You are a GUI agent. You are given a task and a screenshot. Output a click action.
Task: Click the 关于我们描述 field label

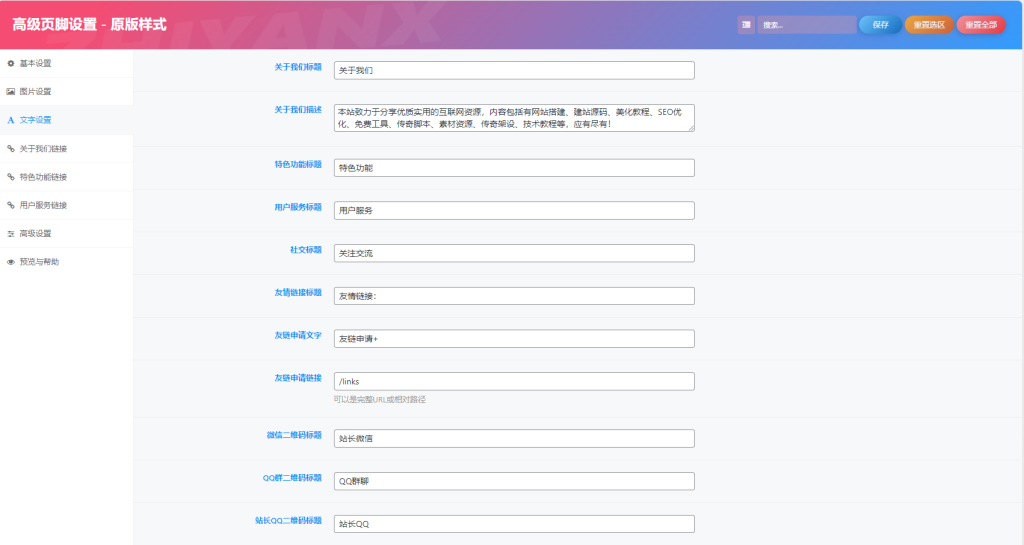tap(298, 110)
